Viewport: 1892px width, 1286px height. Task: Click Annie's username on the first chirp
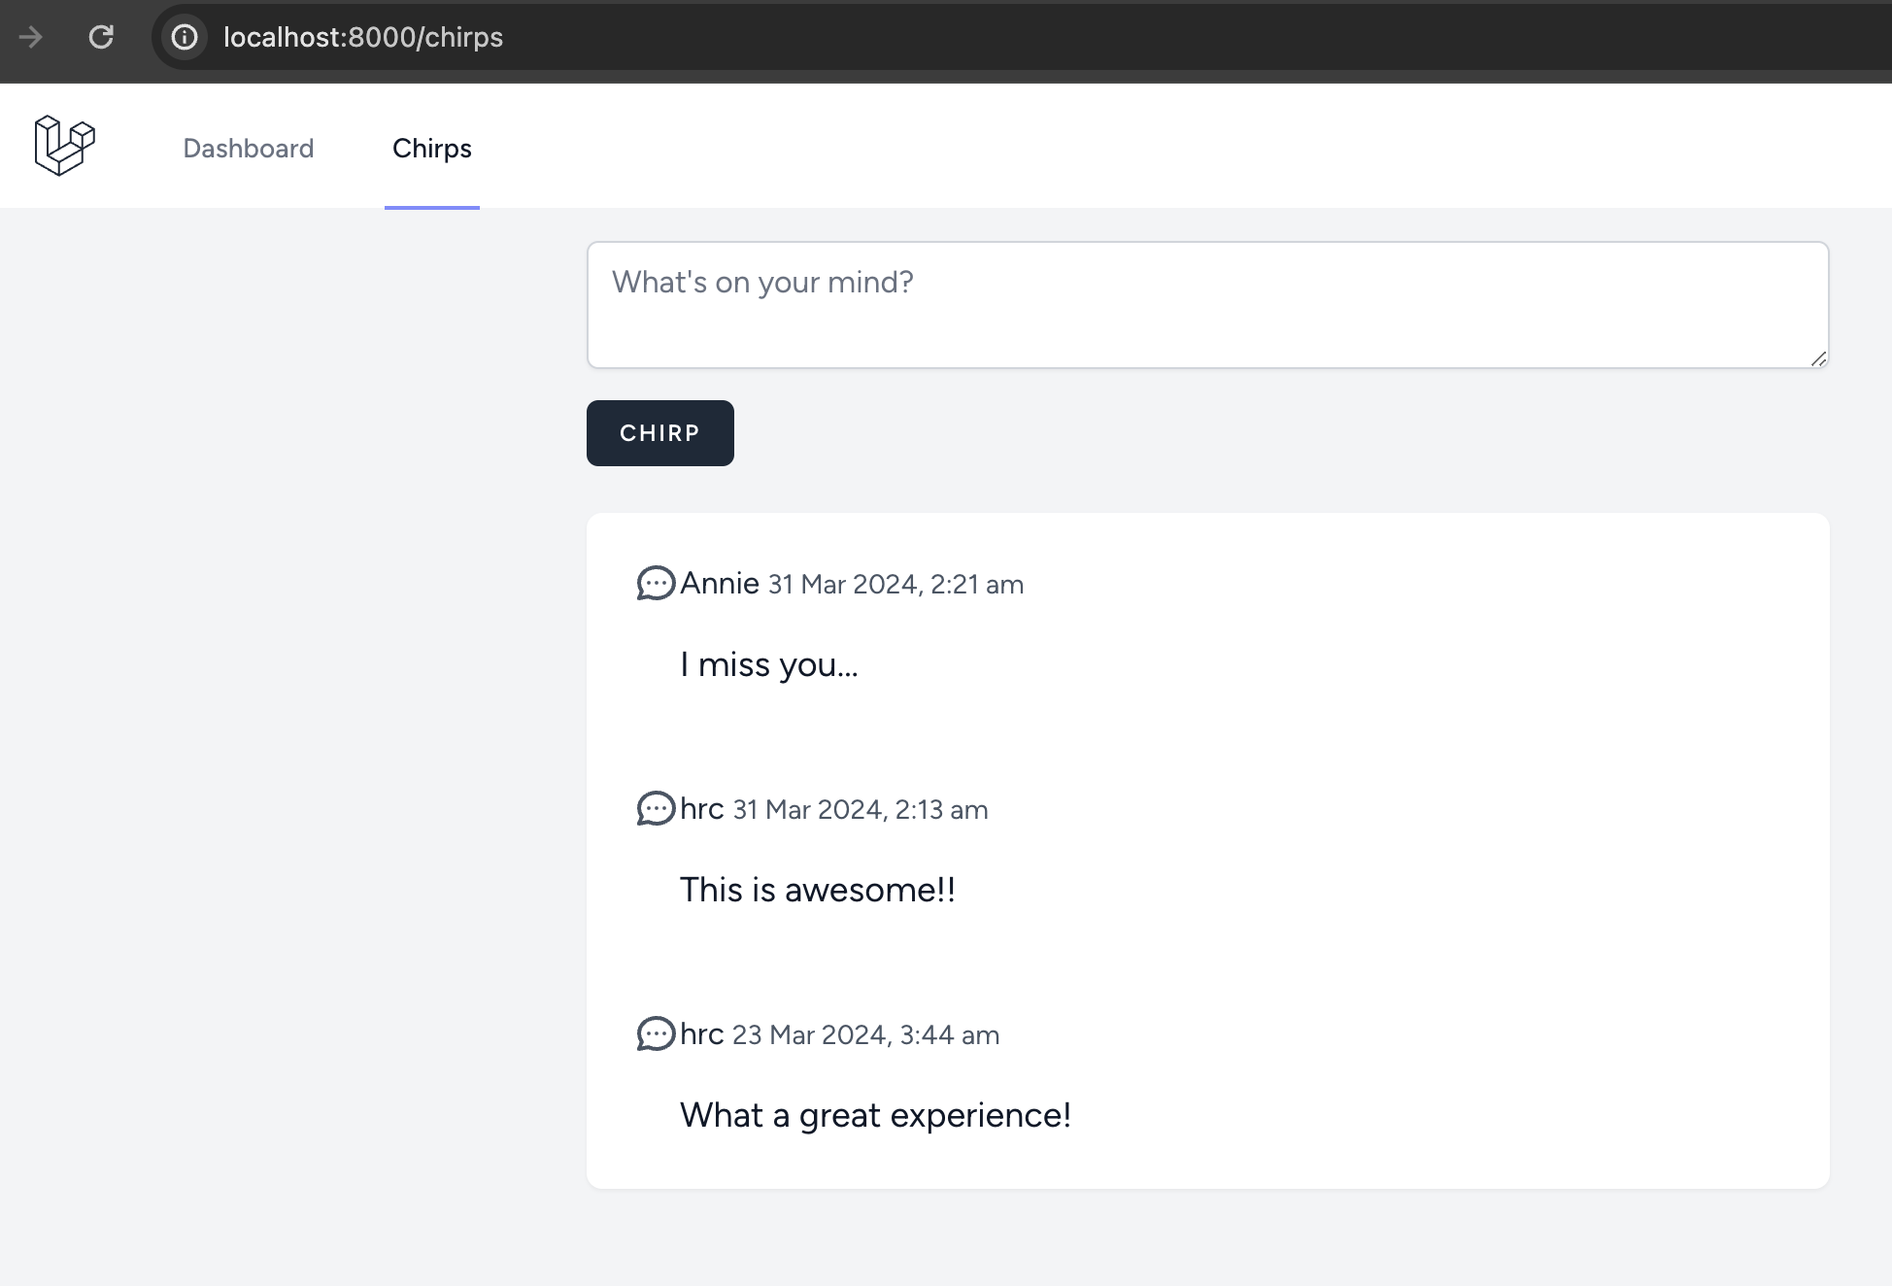tap(719, 583)
